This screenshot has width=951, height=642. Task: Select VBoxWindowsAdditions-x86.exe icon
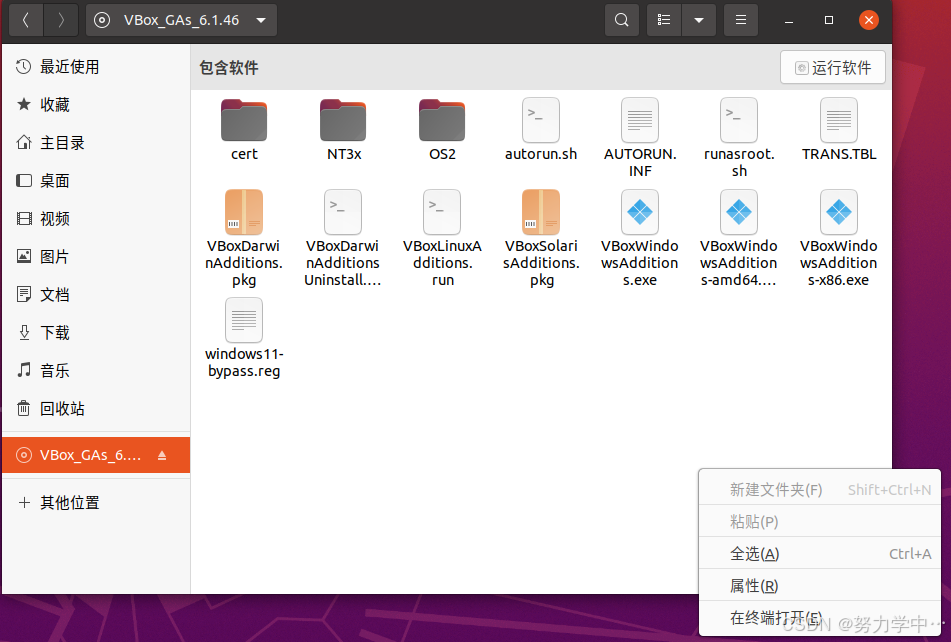[x=839, y=212]
